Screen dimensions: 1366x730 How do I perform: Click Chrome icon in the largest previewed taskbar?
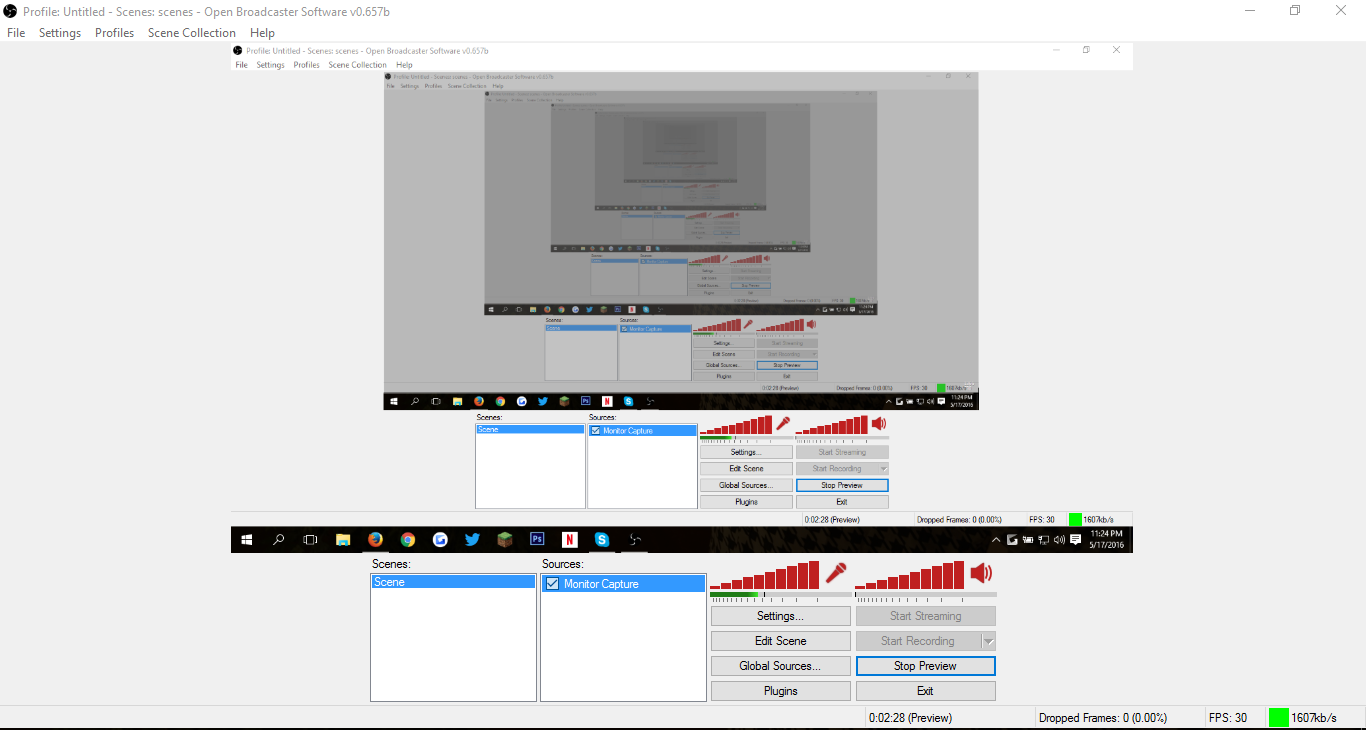click(407, 539)
